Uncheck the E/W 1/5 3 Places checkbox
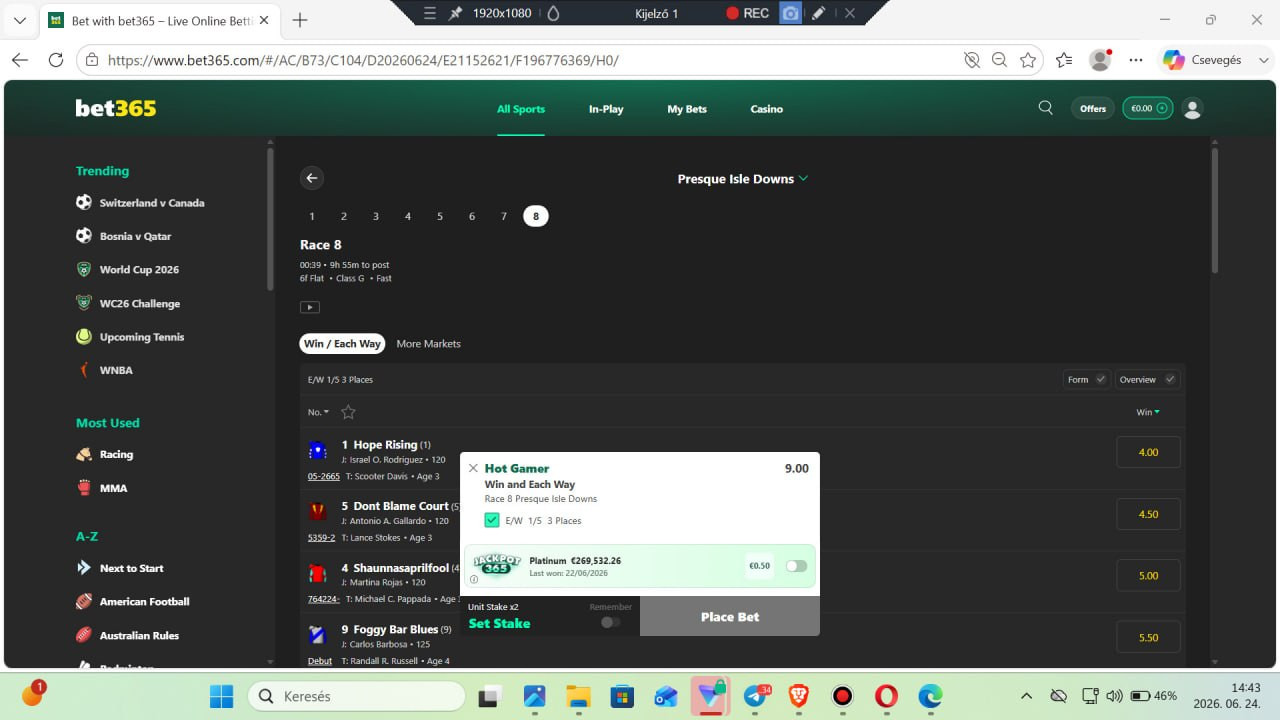This screenshot has width=1280, height=720. click(492, 520)
